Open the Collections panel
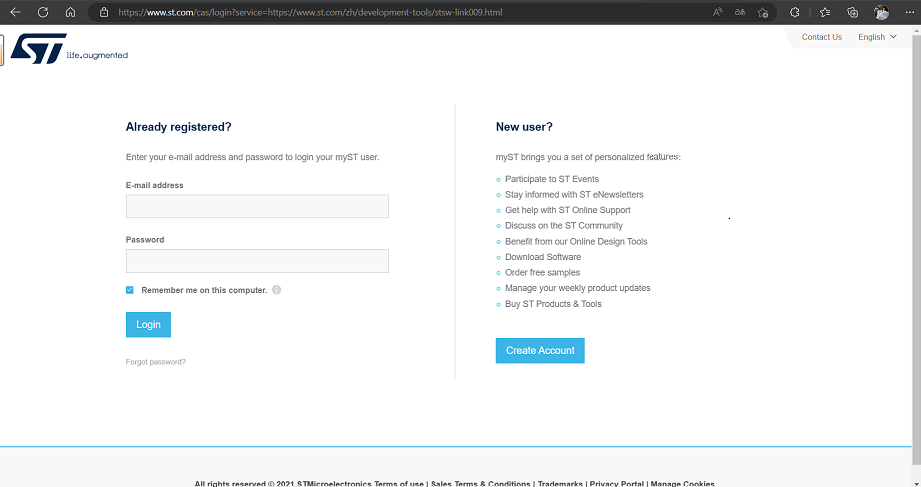The image size is (921, 487). click(x=853, y=12)
